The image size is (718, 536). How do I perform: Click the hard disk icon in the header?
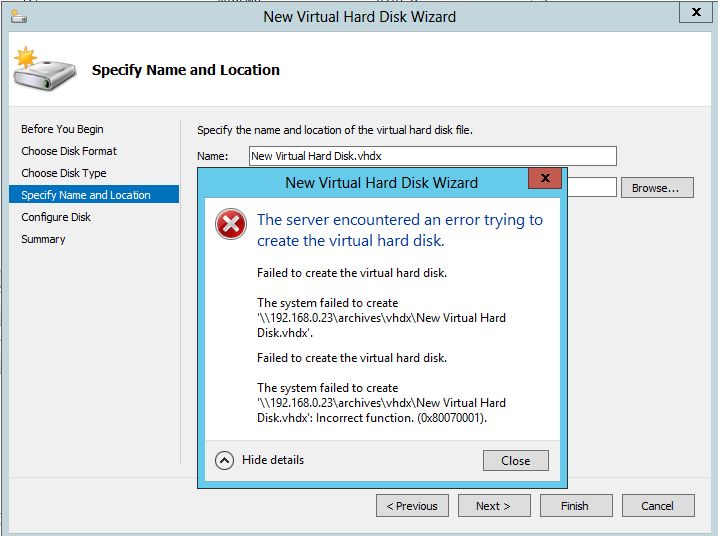[x=44, y=69]
